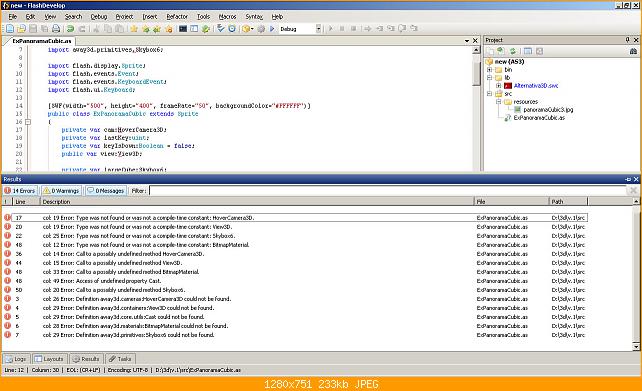Sort results by Path column header
Image resolution: width=642 pixels, height=391 pixels.
coord(568,202)
